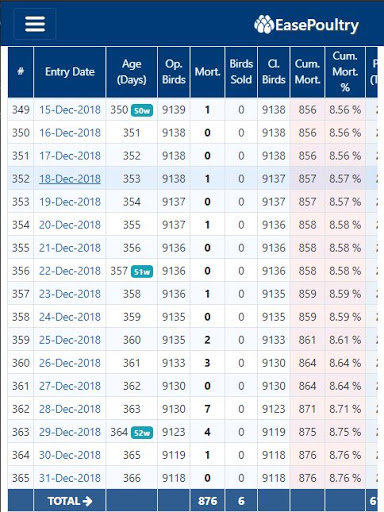Screen dimensions: 384x512
Task: Open the hamburger navigation menu
Action: 35,24
